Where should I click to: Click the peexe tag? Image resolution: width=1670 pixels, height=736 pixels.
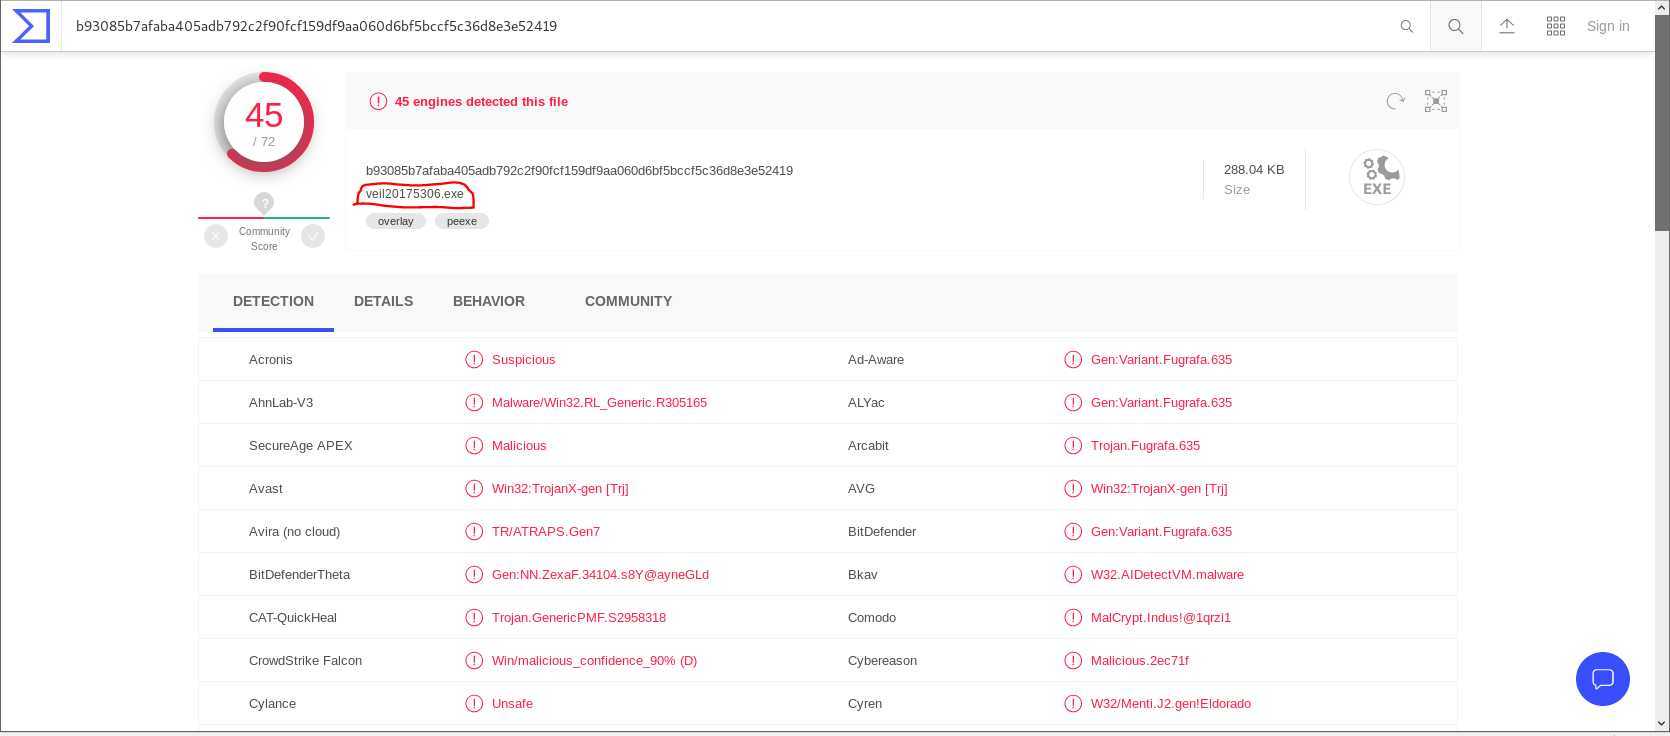click(x=462, y=221)
